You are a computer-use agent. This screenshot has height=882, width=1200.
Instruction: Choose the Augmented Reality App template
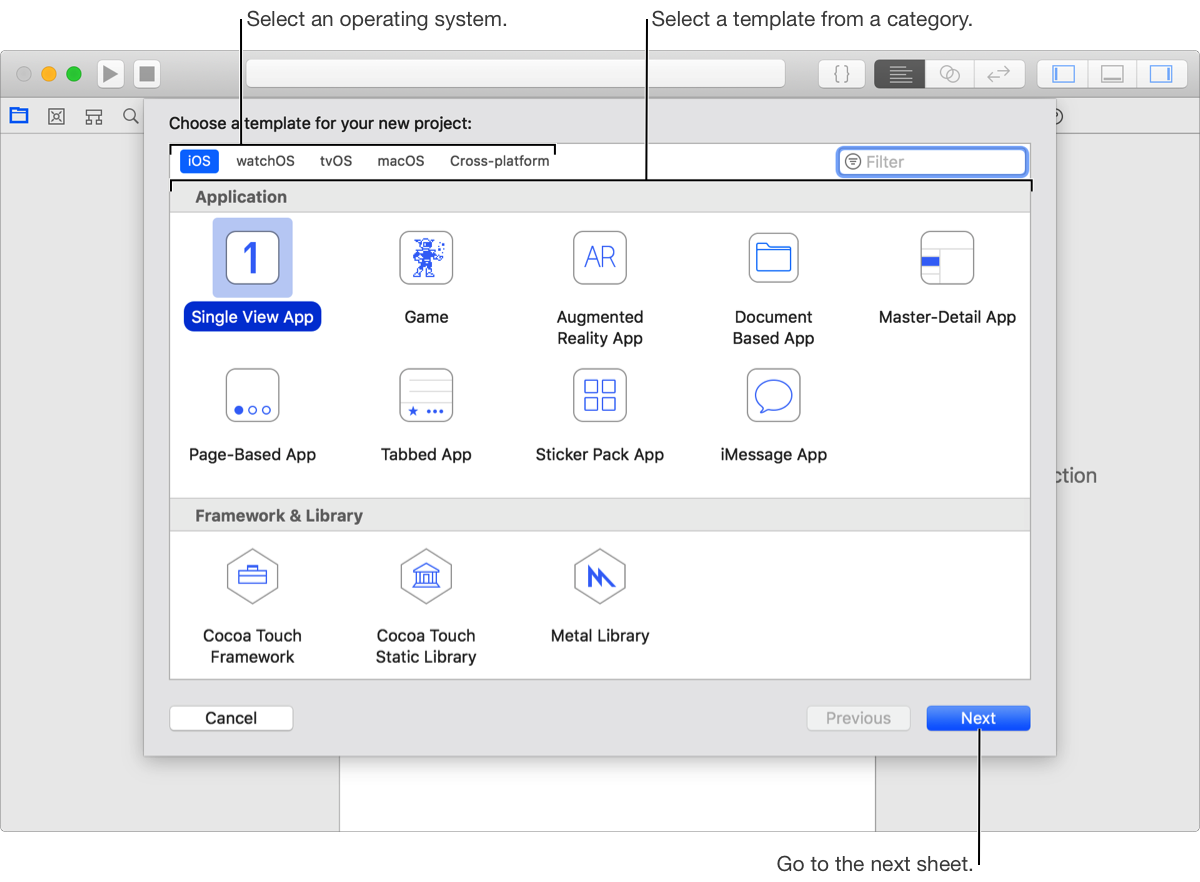click(x=600, y=258)
